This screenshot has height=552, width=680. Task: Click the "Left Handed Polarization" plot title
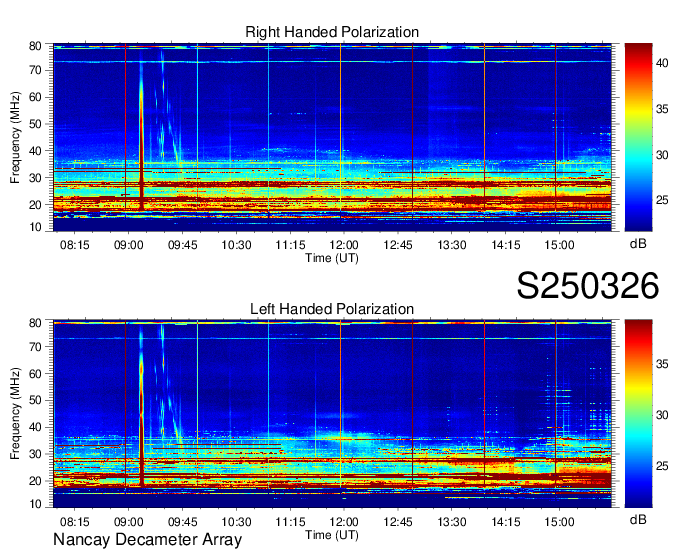click(332, 309)
